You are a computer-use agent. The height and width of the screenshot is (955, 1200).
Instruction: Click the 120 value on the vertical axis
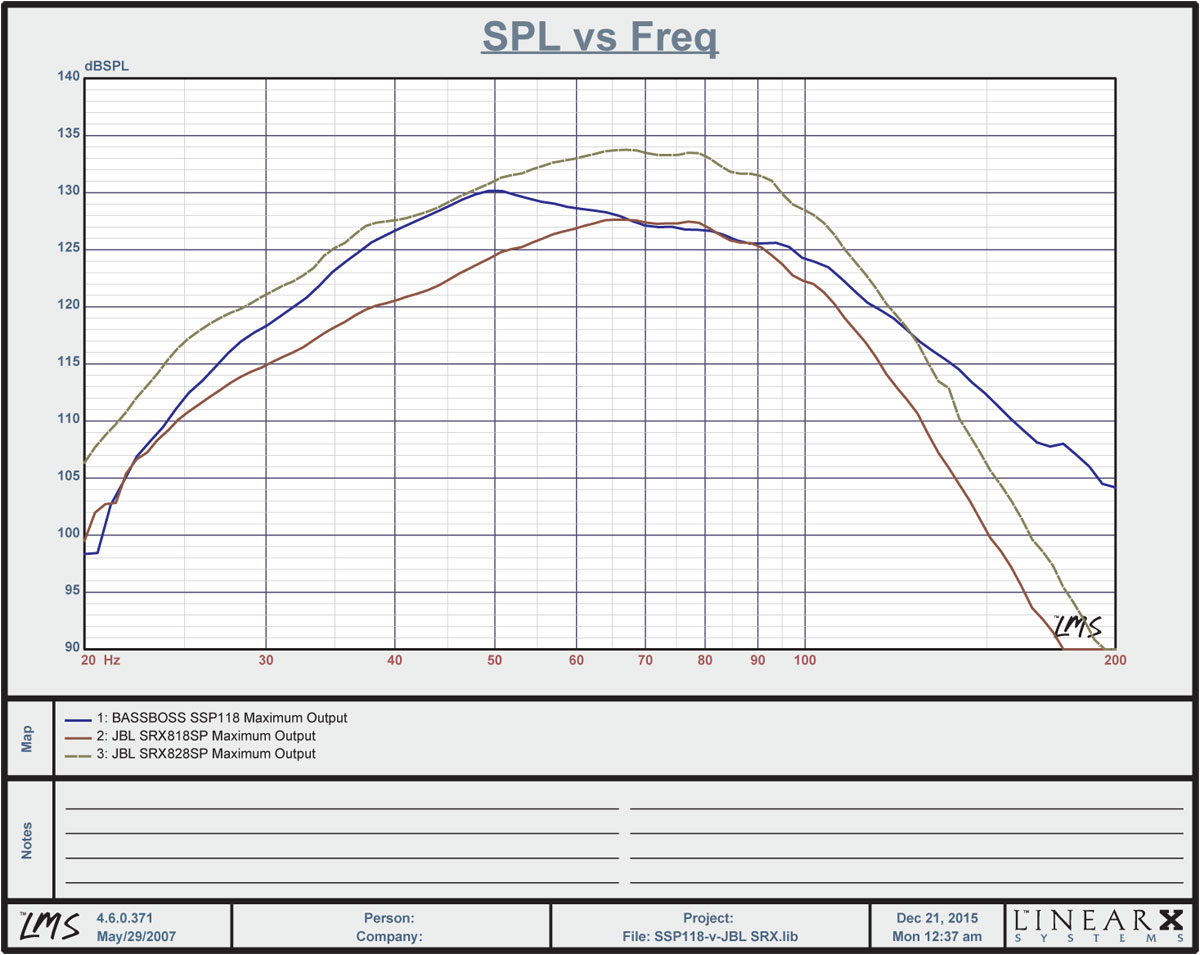(x=69, y=306)
